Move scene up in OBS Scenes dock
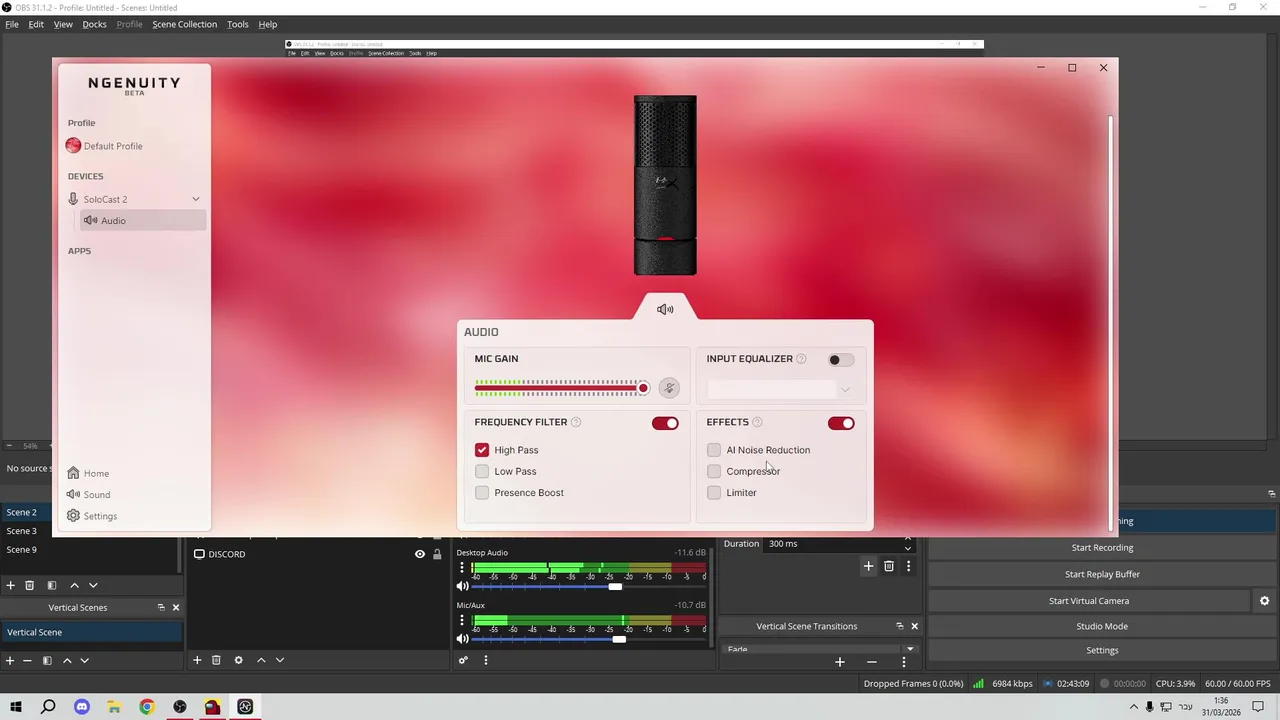The width and height of the screenshot is (1280, 720). click(x=74, y=585)
